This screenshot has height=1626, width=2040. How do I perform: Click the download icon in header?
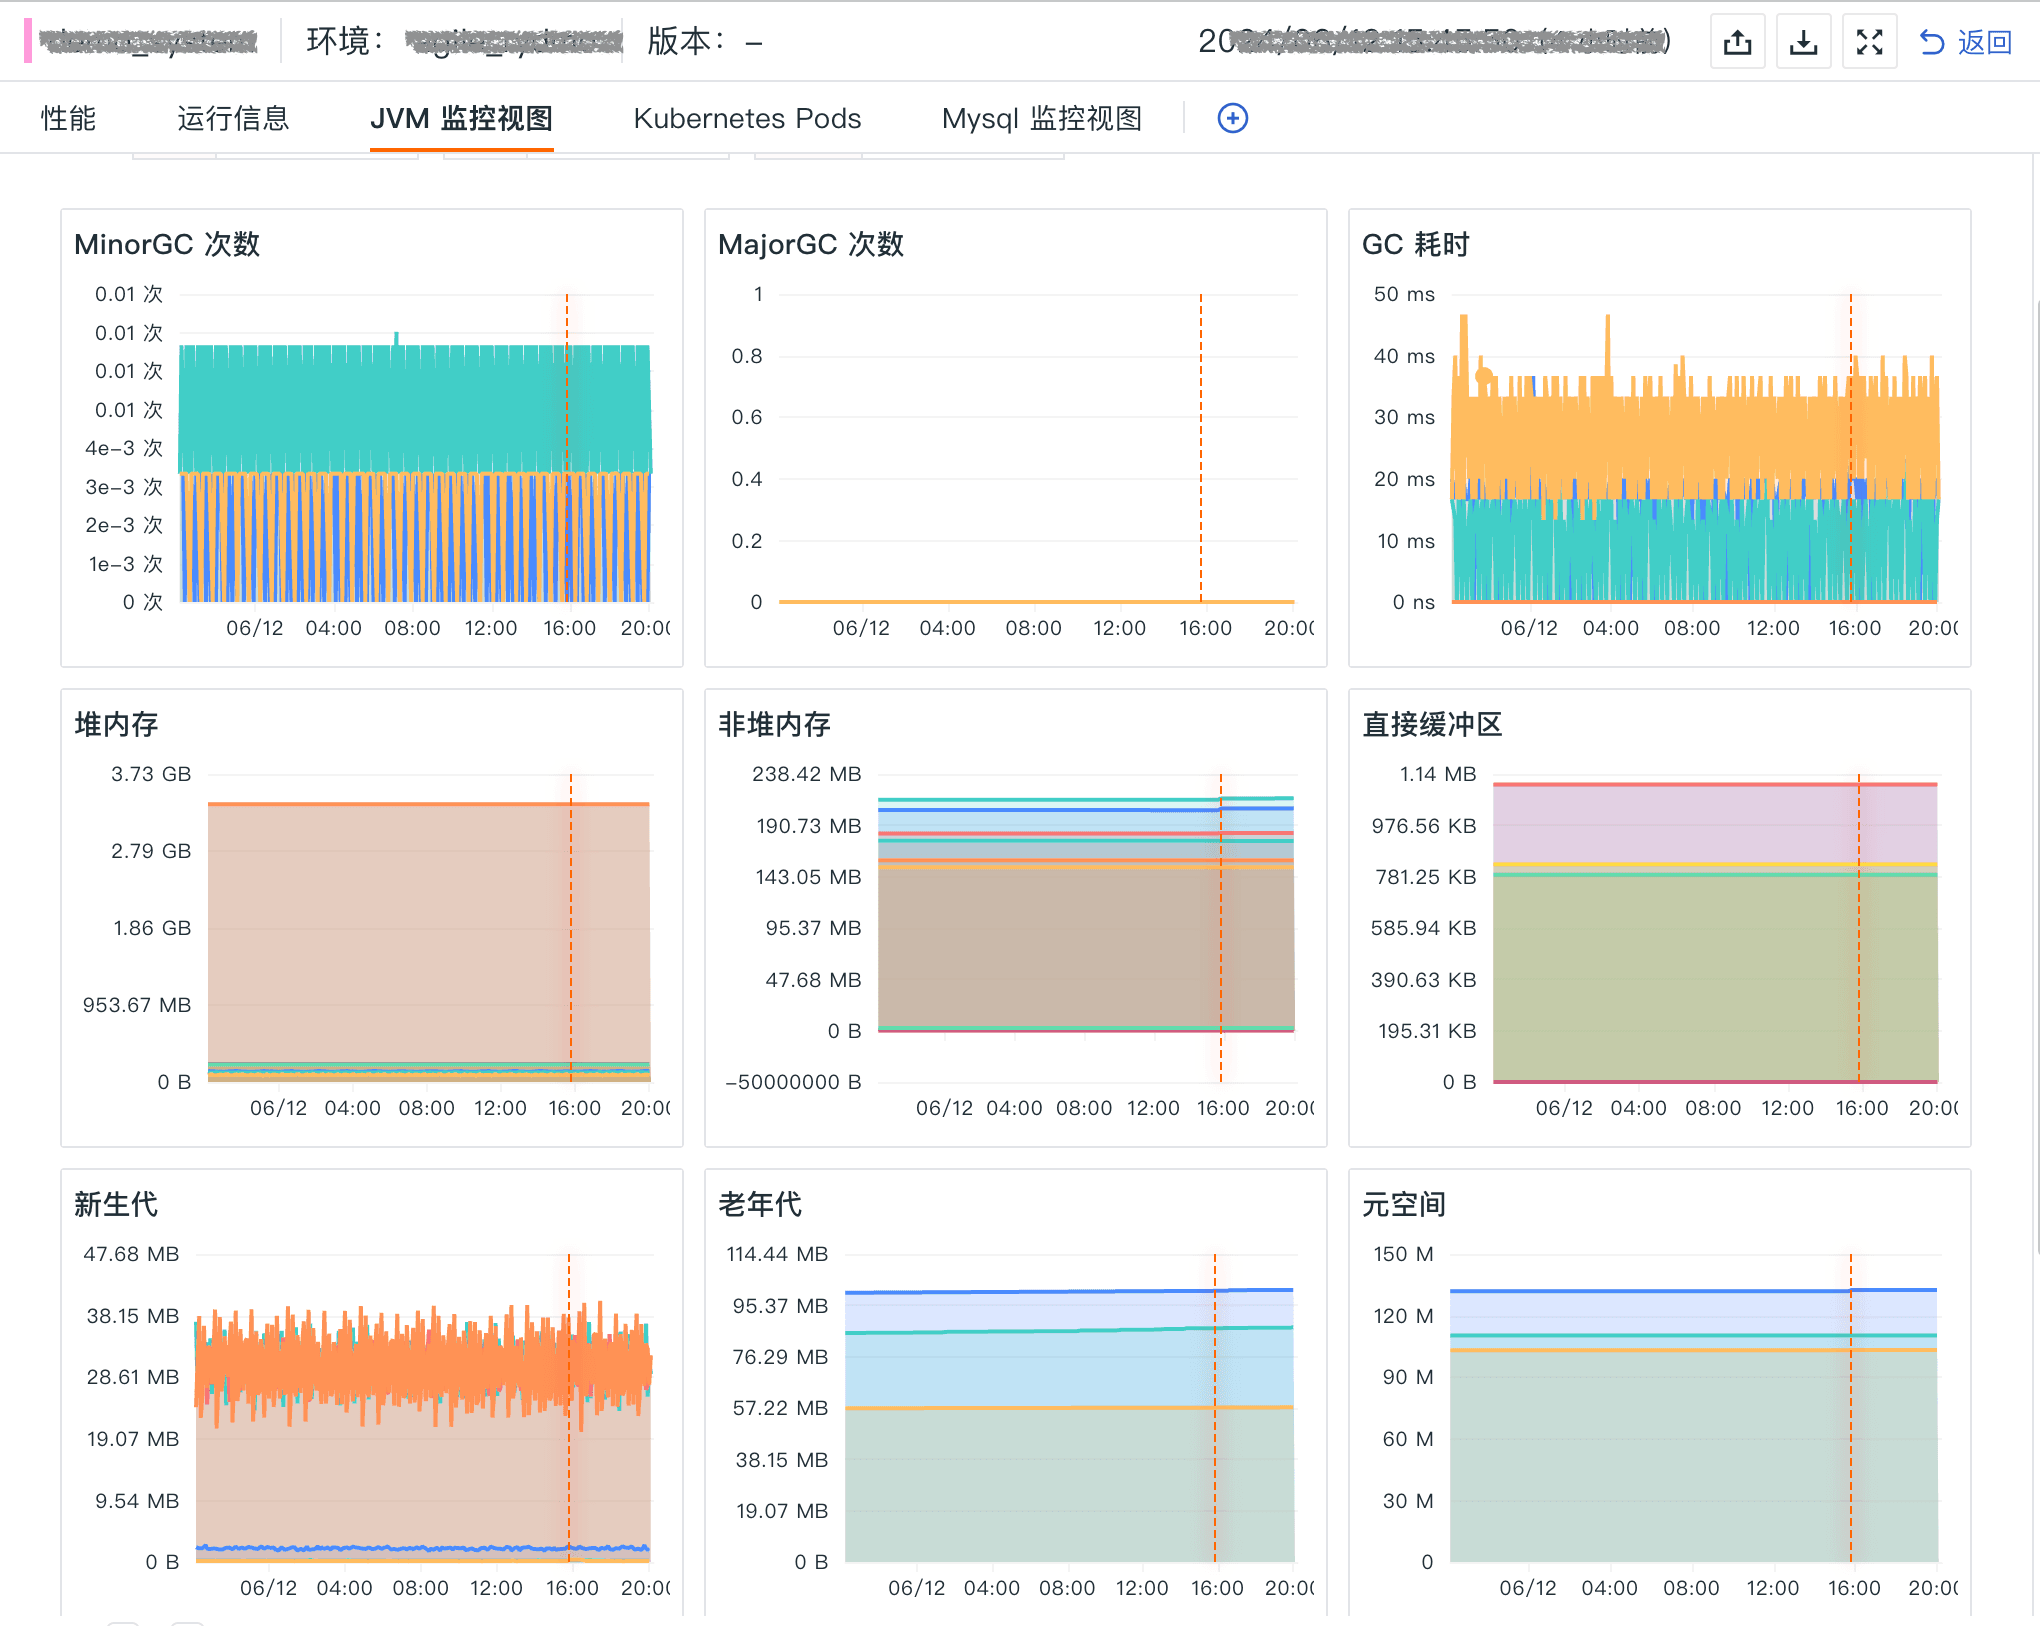[1803, 42]
